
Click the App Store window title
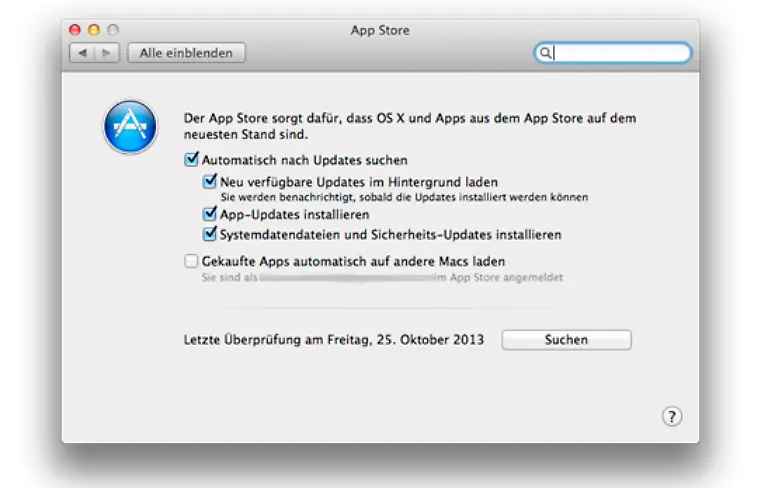380,30
